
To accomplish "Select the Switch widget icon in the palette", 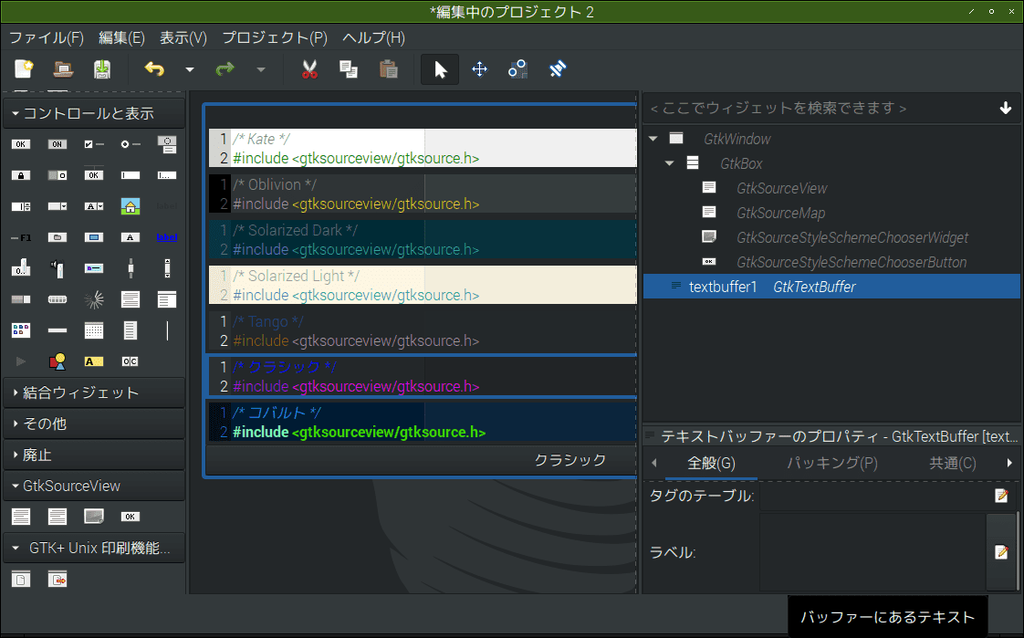I will 57,175.
